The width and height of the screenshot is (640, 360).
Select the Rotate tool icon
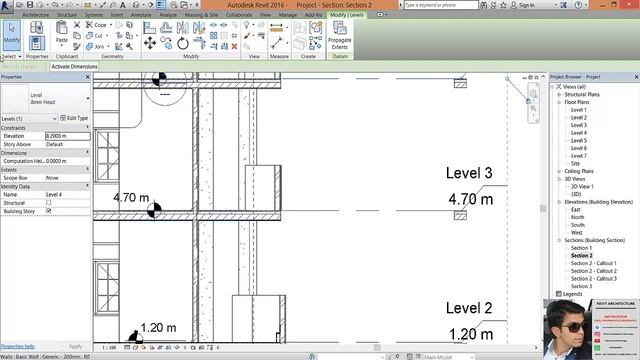pos(183,43)
